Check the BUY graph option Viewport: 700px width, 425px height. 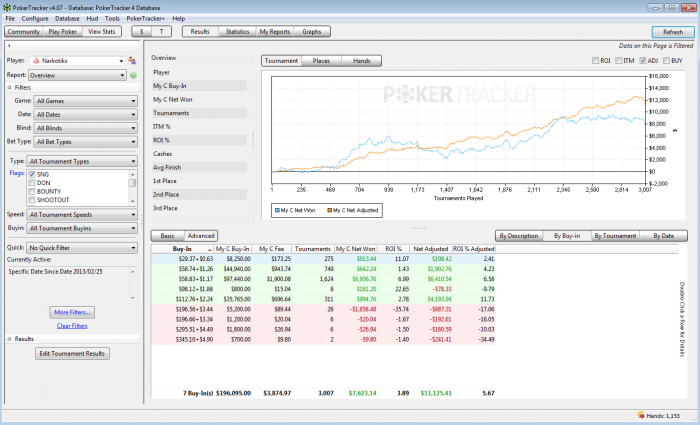point(666,61)
